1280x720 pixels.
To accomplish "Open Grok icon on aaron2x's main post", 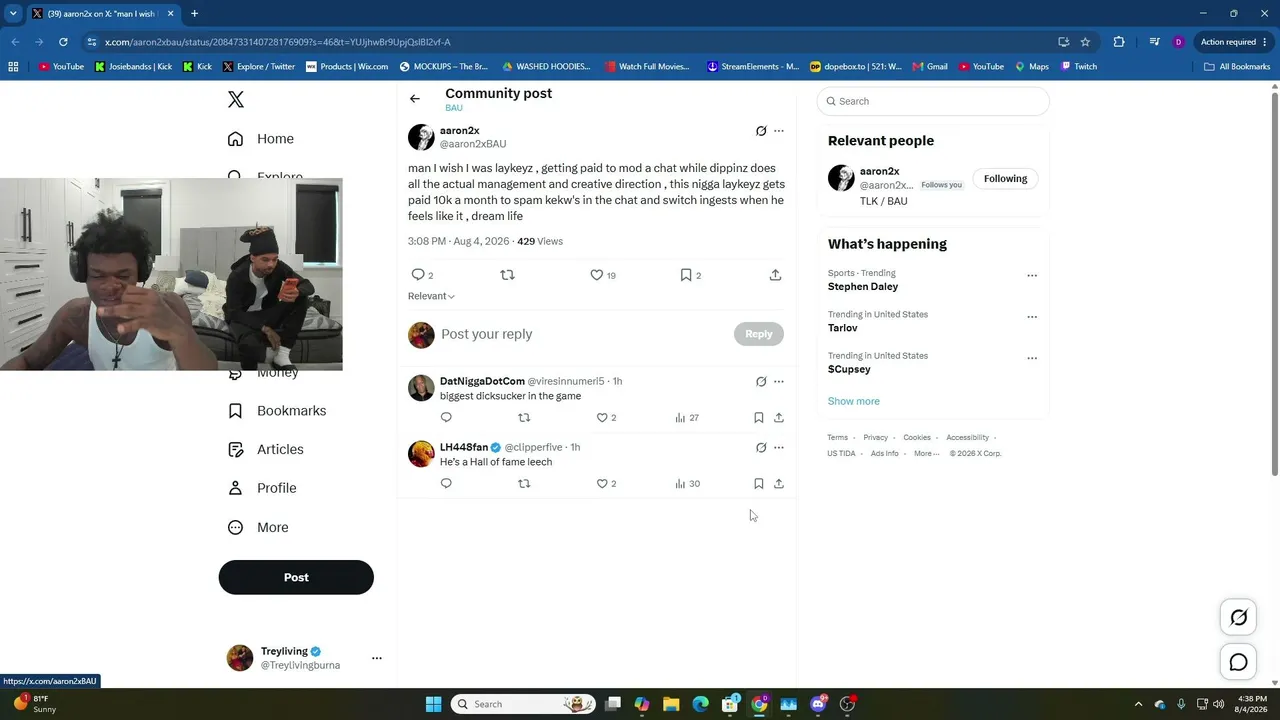I will [x=761, y=131].
